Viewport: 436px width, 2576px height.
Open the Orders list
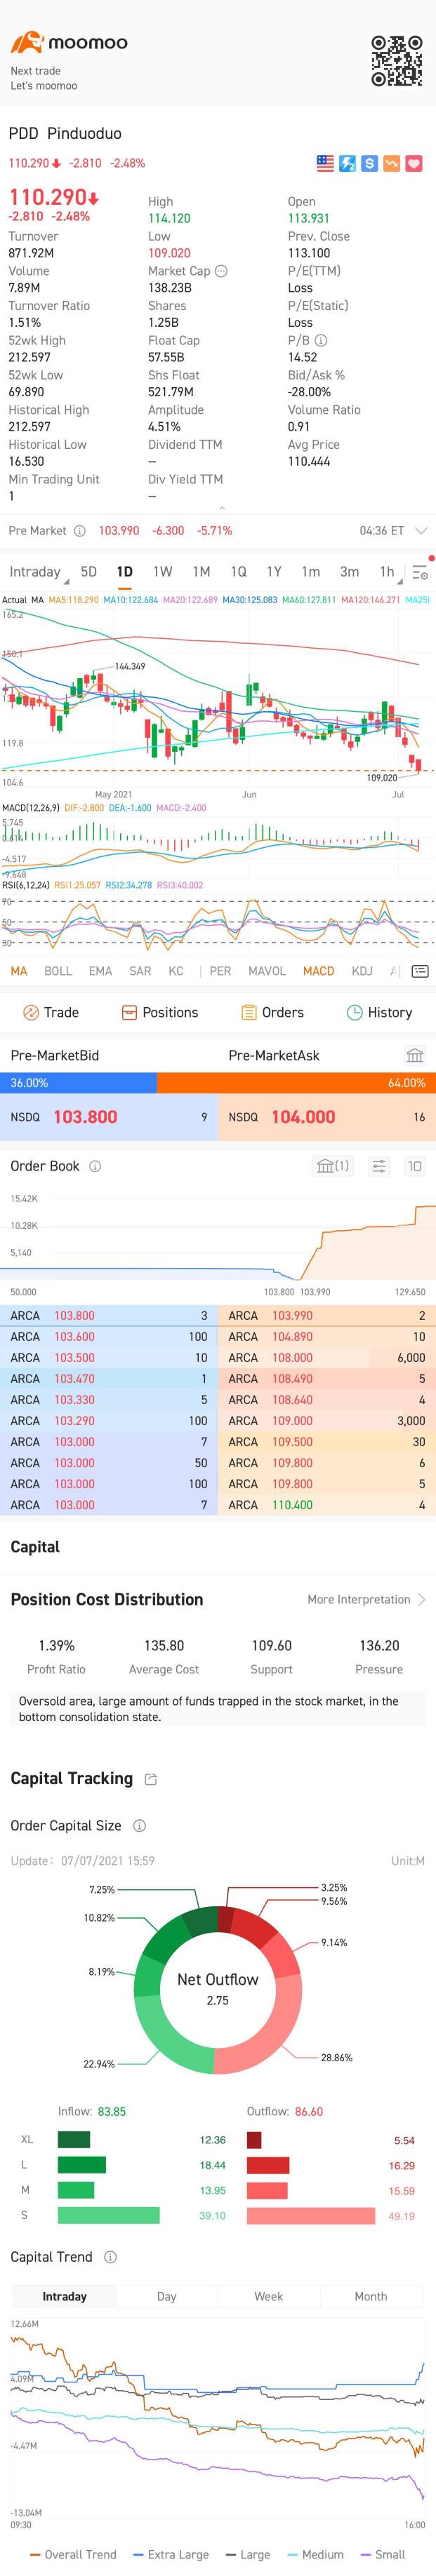pos(272,1012)
